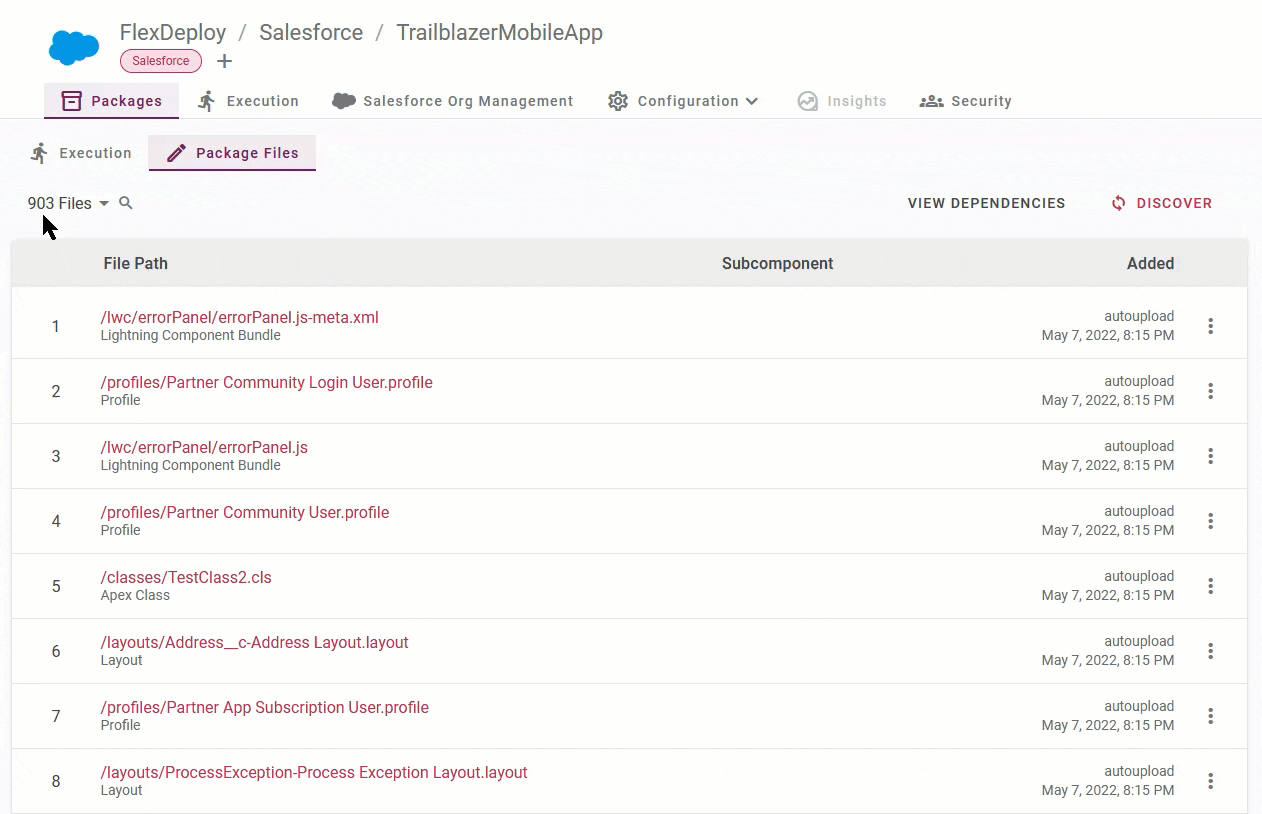Switch to the top Execution tab
This screenshot has width=1262, height=814.
(248, 101)
